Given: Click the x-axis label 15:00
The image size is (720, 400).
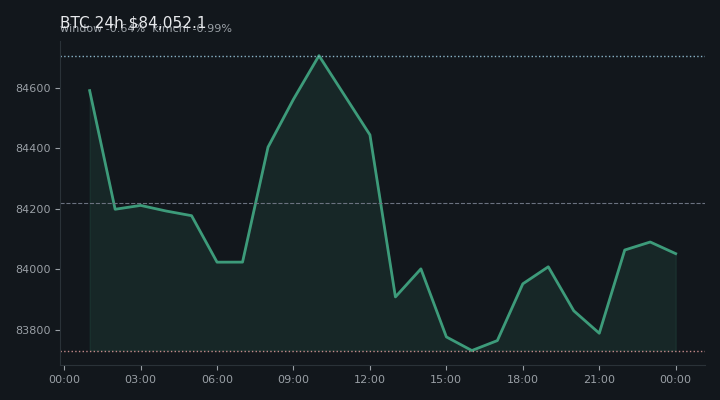Looking at the screenshot, I should coord(446,379).
